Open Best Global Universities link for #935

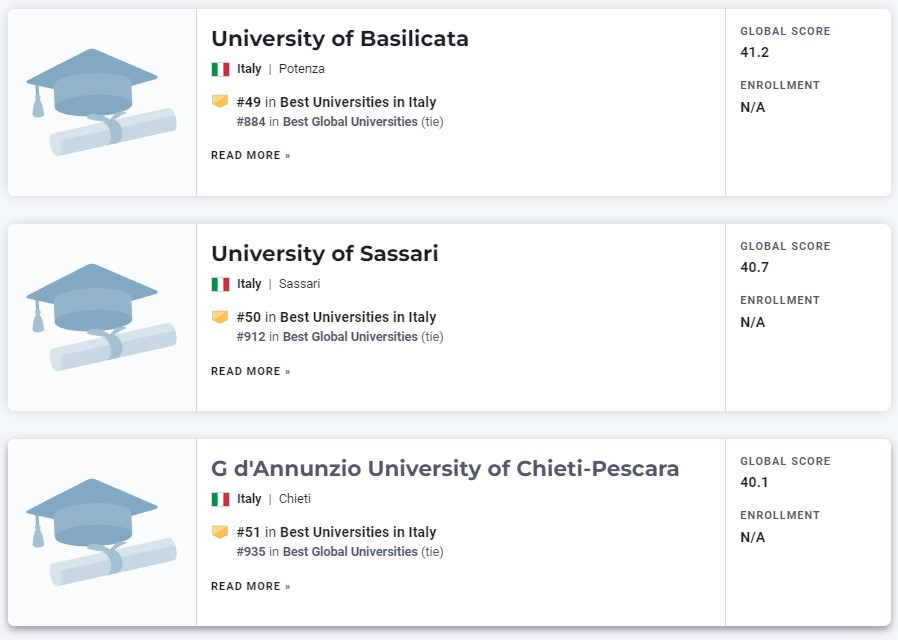pos(350,551)
